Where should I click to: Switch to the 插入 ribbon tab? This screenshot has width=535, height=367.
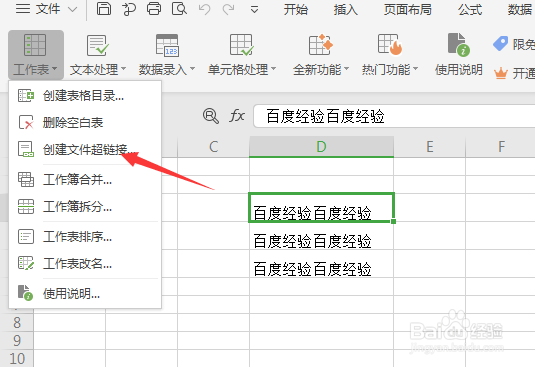(346, 10)
